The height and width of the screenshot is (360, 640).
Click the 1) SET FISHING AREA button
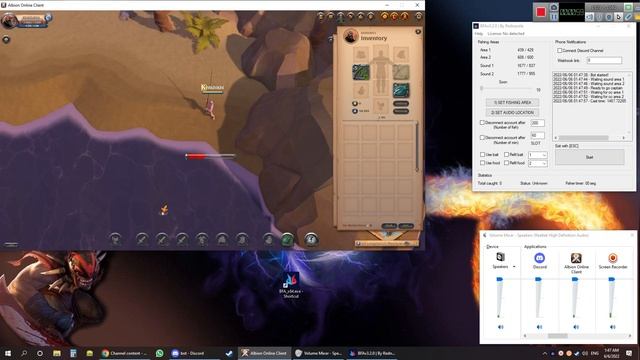(512, 102)
